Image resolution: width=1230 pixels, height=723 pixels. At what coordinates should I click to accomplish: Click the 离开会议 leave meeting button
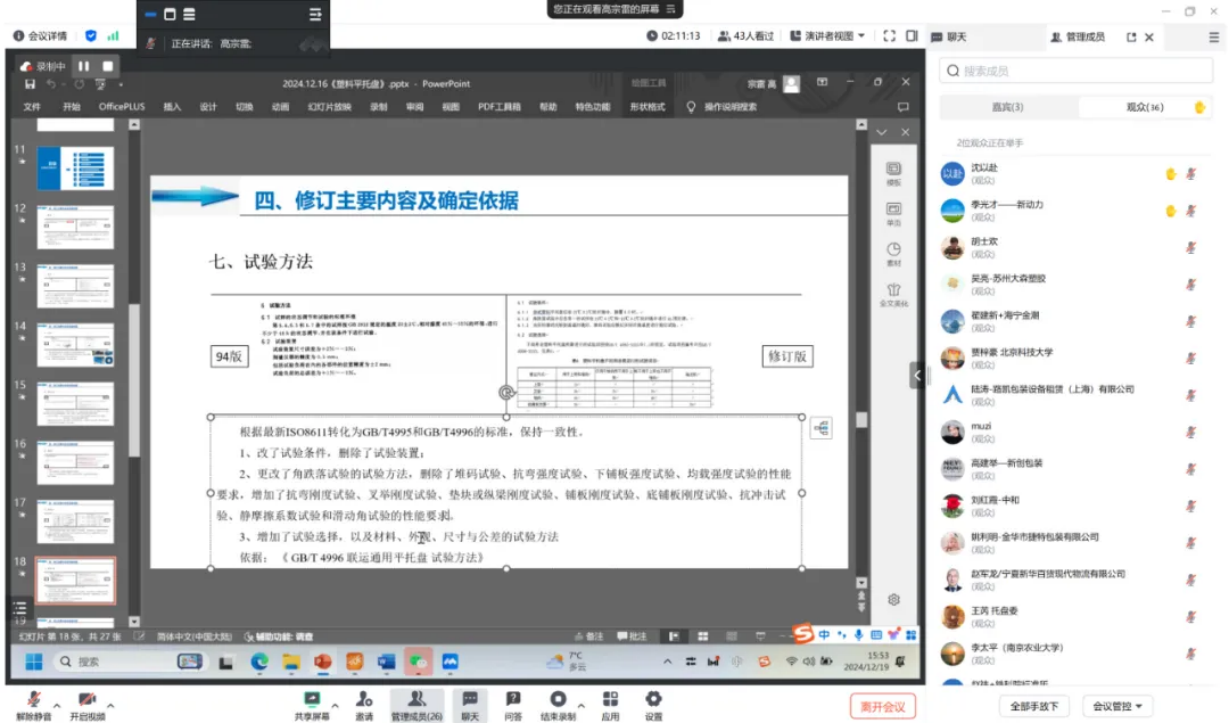pos(882,706)
